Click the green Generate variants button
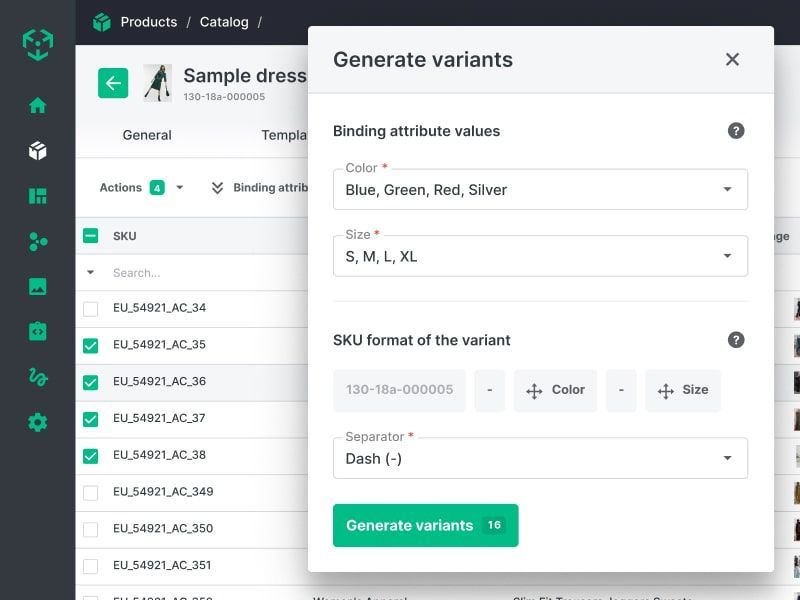This screenshot has width=800, height=600. 426,526
